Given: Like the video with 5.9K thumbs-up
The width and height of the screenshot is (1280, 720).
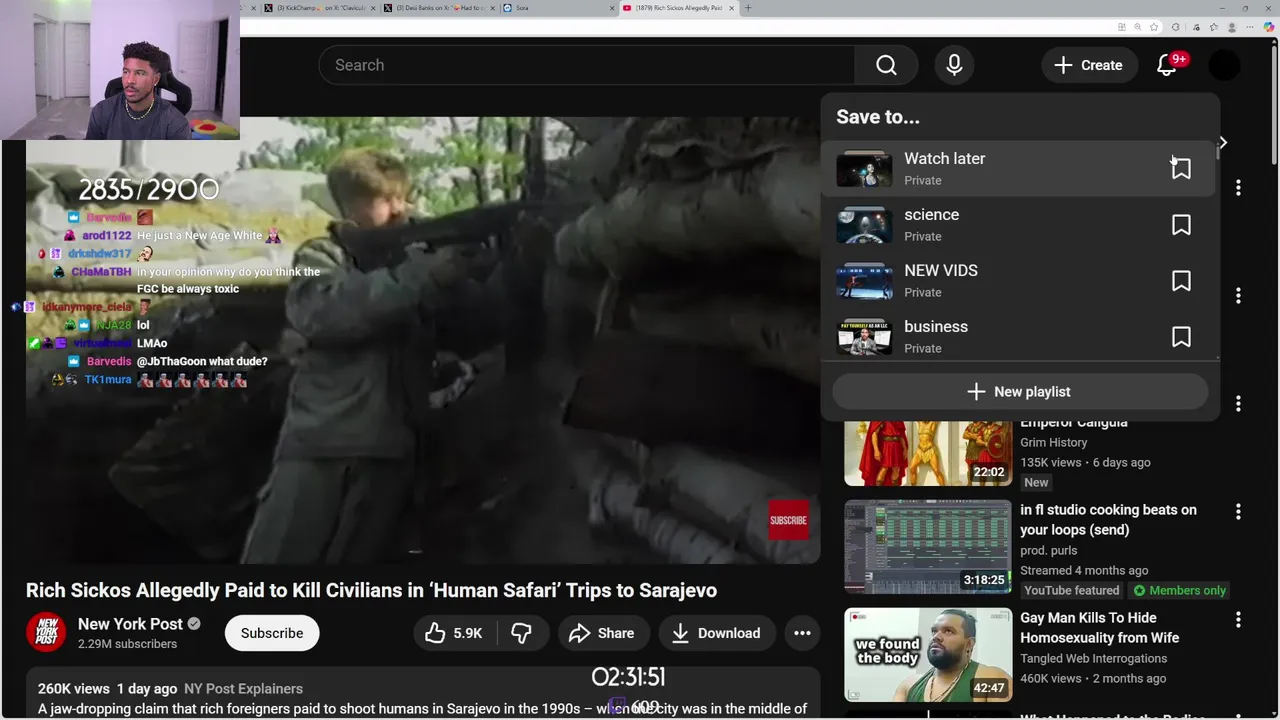Looking at the screenshot, I should tap(453, 633).
